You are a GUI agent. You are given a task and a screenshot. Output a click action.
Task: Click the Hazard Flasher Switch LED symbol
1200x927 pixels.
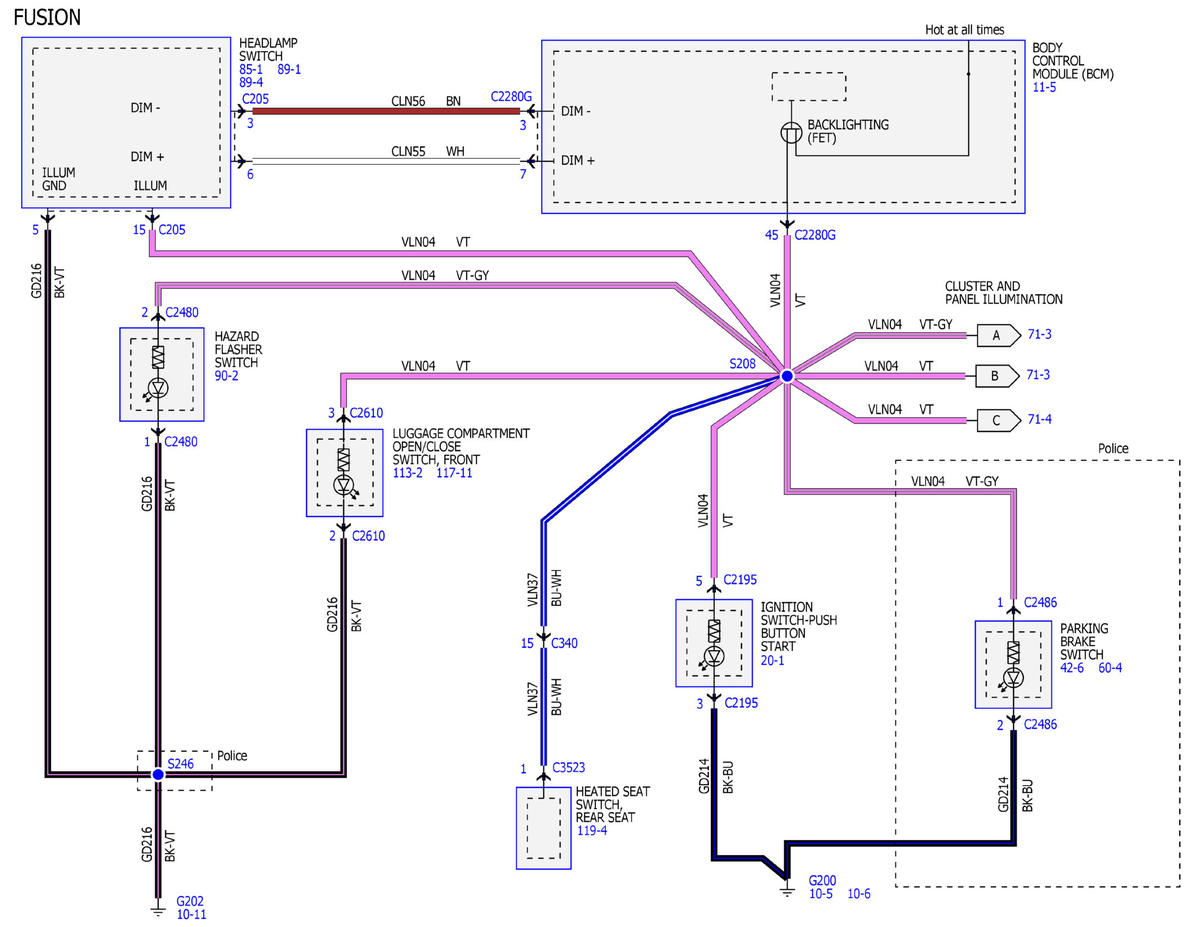(x=157, y=387)
